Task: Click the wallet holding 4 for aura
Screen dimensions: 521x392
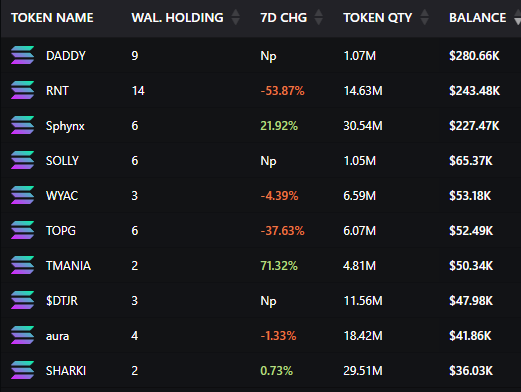Action: point(135,336)
